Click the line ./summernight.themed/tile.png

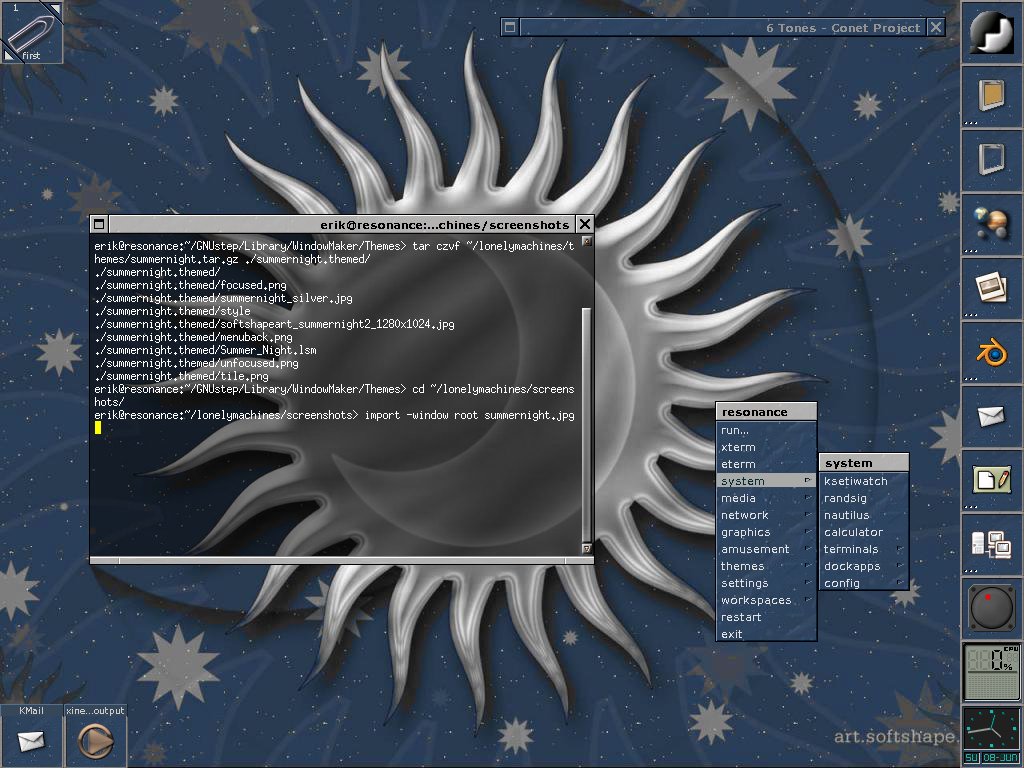pos(182,376)
